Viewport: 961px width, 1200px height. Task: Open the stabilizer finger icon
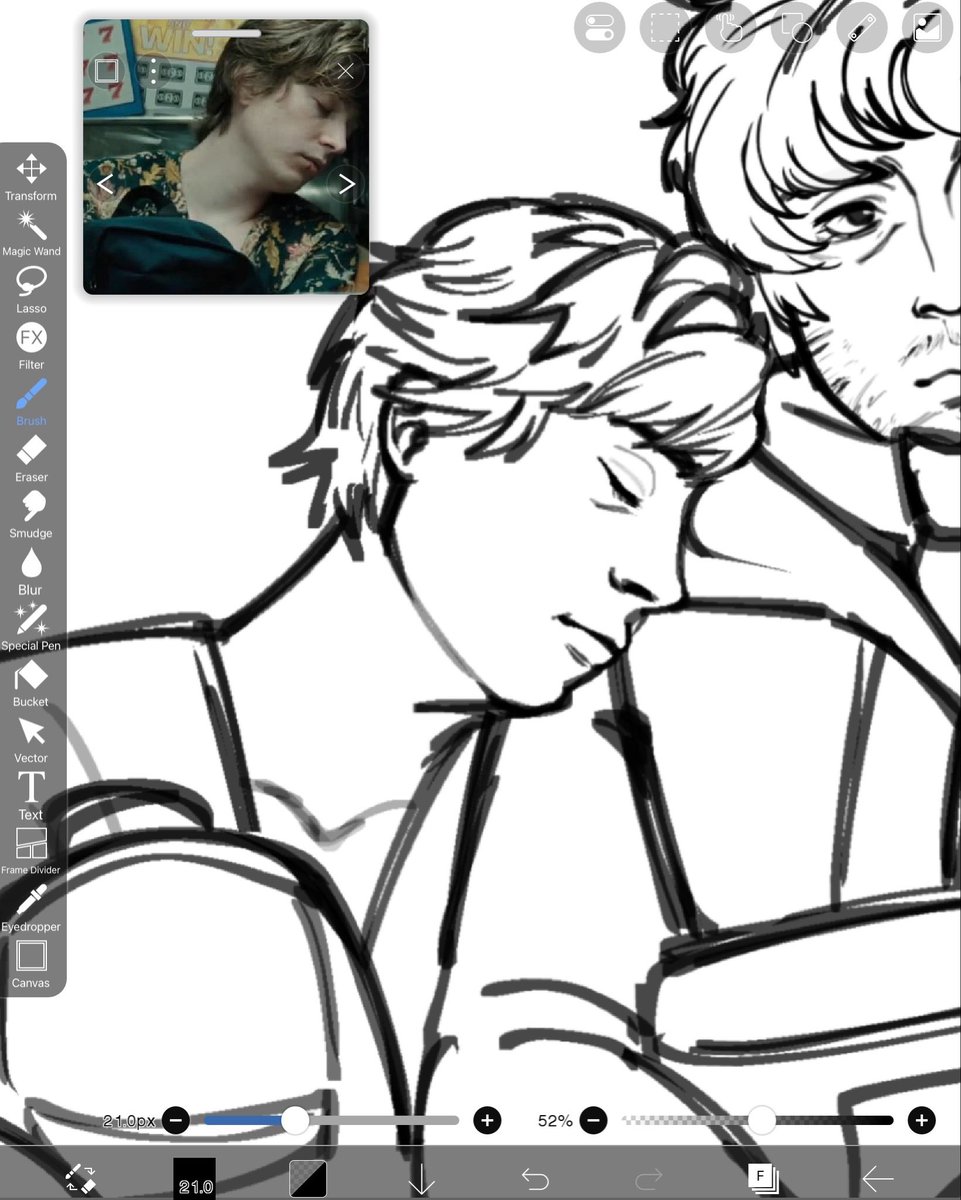click(731, 28)
